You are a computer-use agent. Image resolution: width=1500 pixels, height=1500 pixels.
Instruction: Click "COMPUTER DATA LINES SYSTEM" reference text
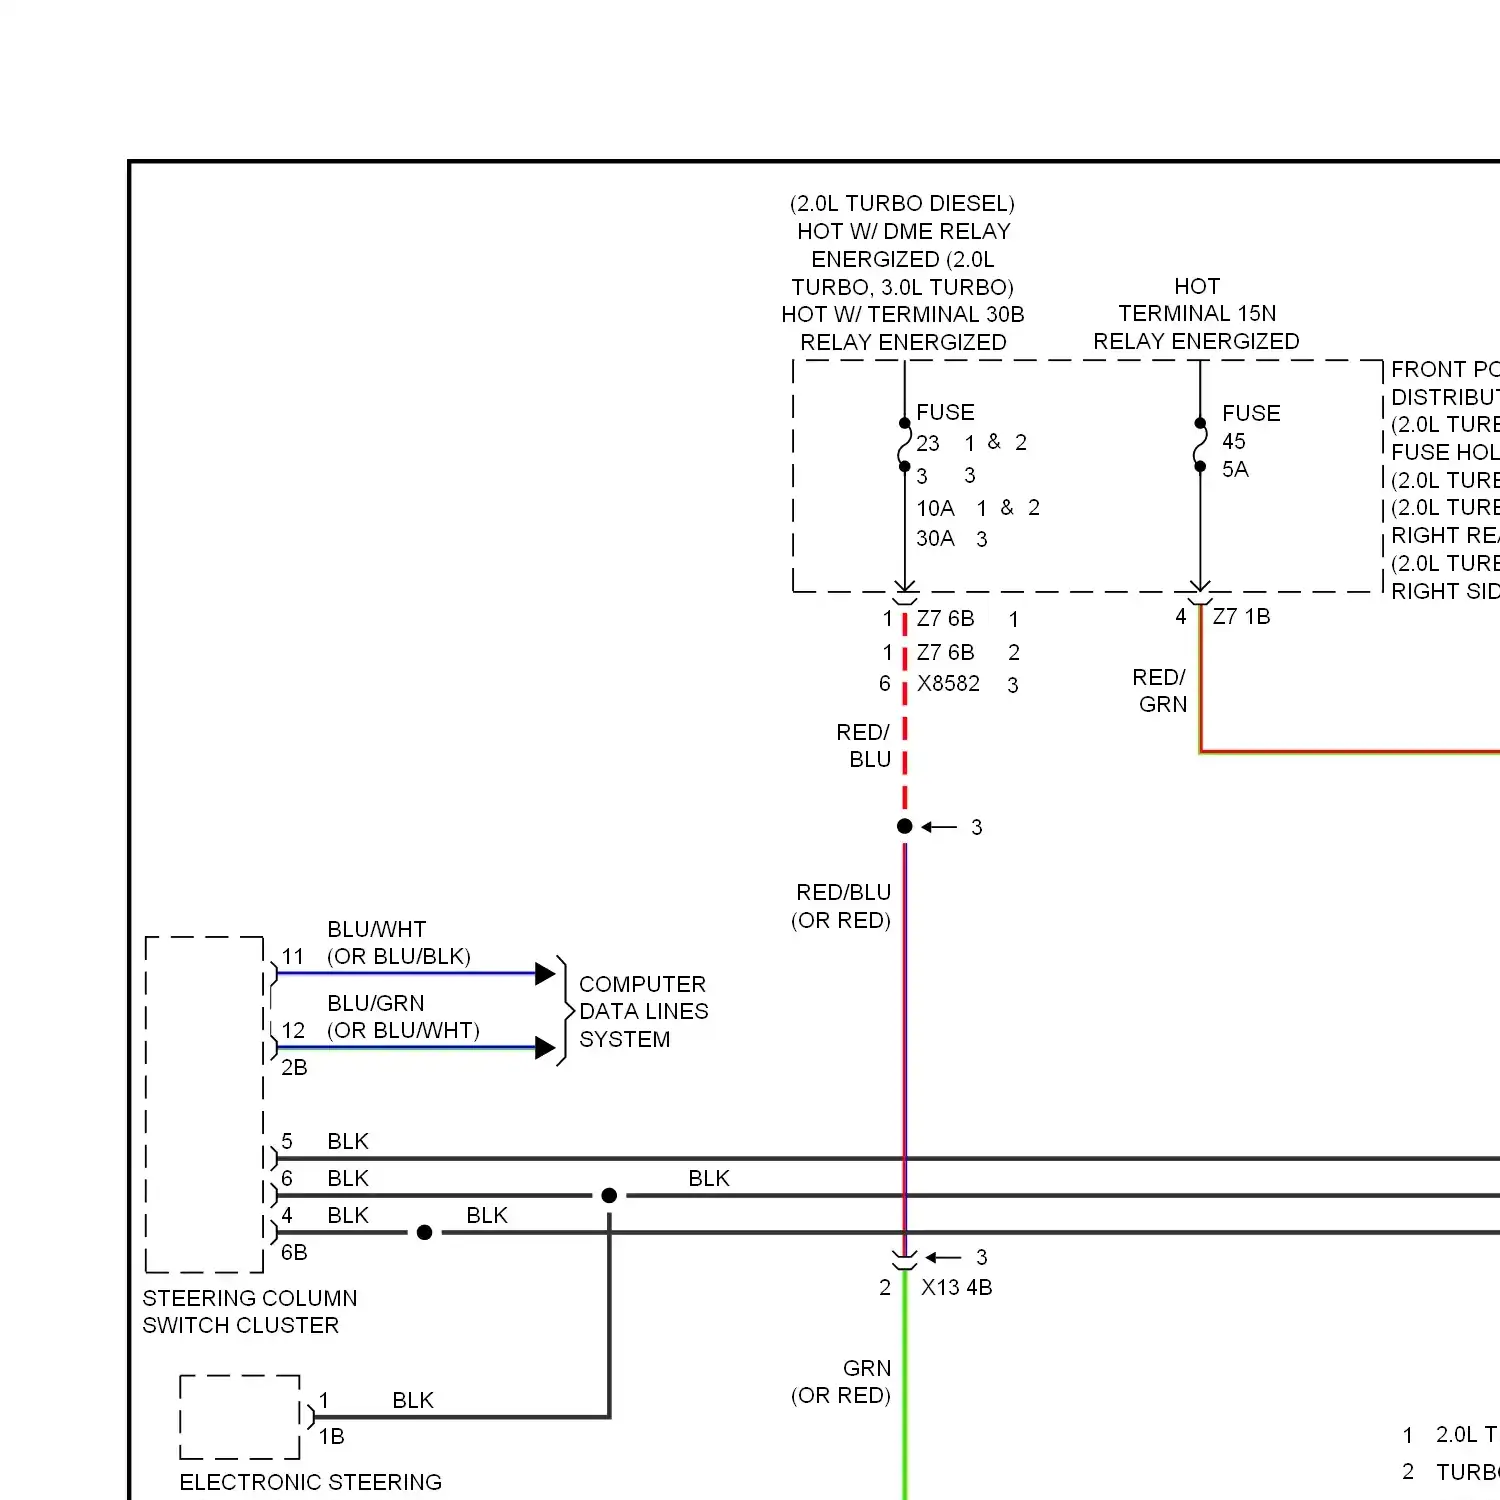tap(643, 1011)
